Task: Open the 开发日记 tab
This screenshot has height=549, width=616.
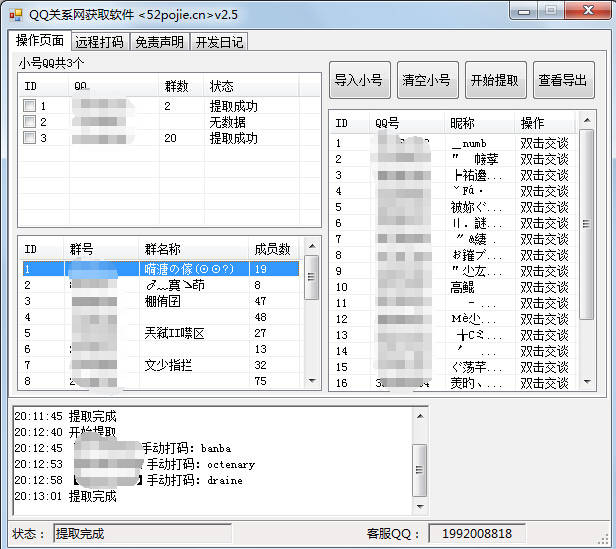Action: pyautogui.click(x=219, y=42)
